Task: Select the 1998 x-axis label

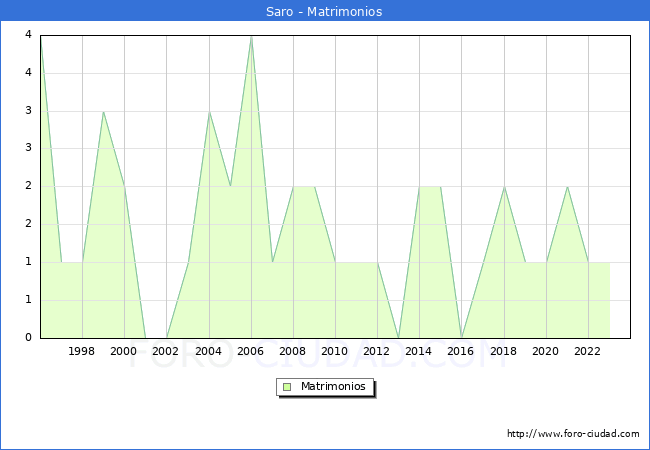Action: [x=81, y=351]
